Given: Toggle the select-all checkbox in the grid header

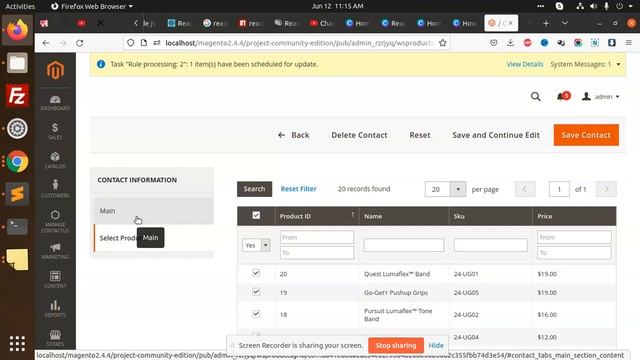Looking at the screenshot, I should (256, 215).
